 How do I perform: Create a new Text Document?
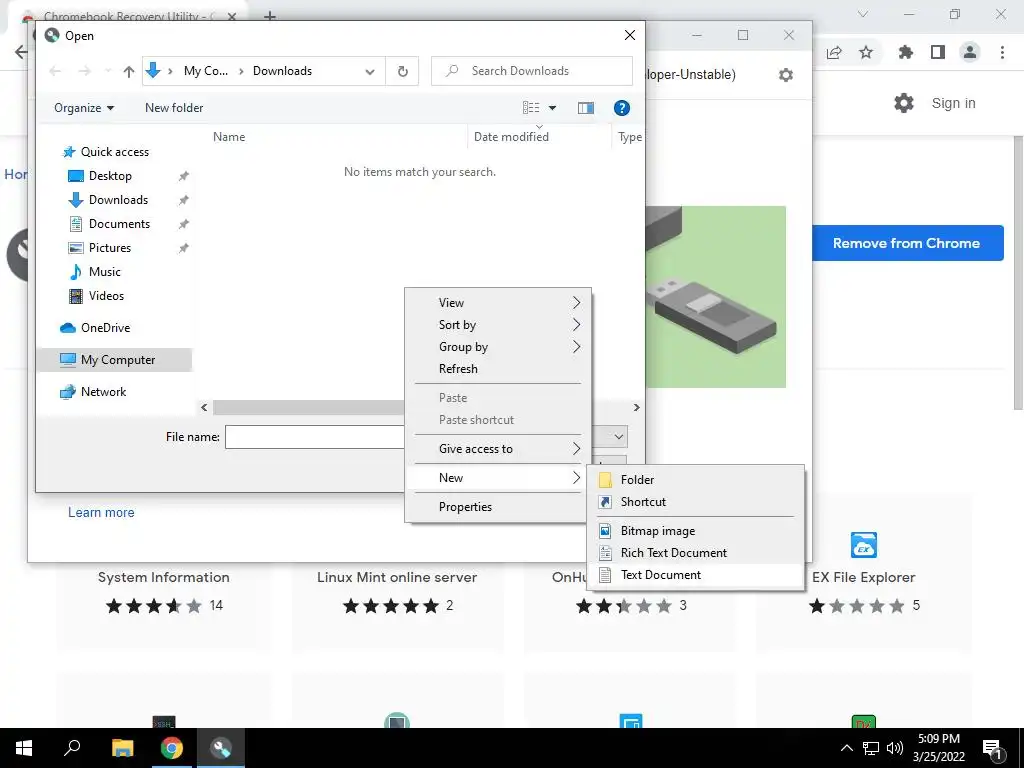pos(696,575)
